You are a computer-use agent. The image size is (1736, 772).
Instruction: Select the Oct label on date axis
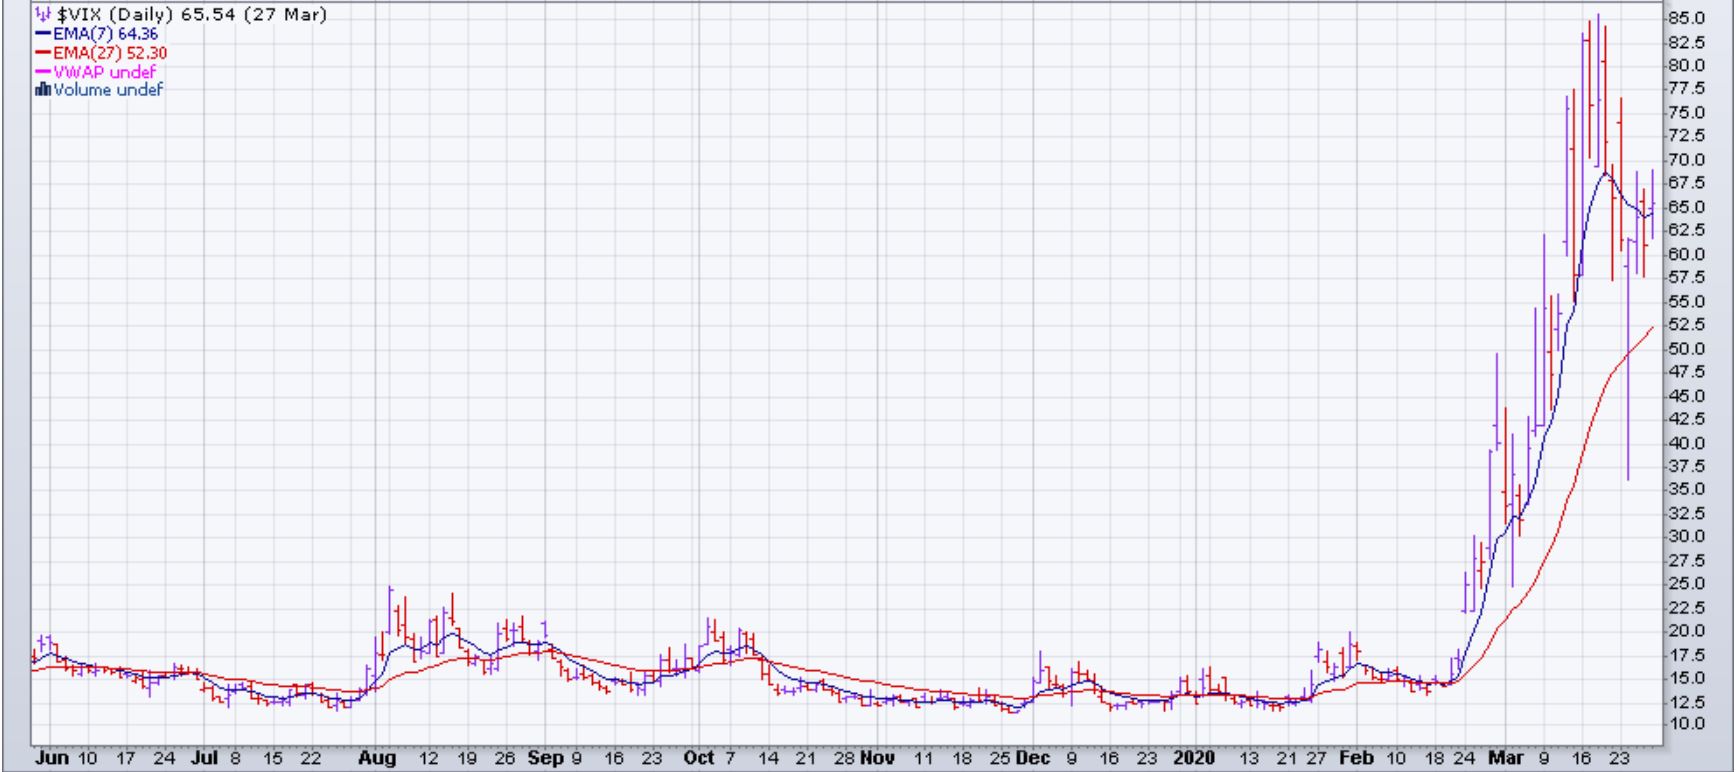[698, 758]
